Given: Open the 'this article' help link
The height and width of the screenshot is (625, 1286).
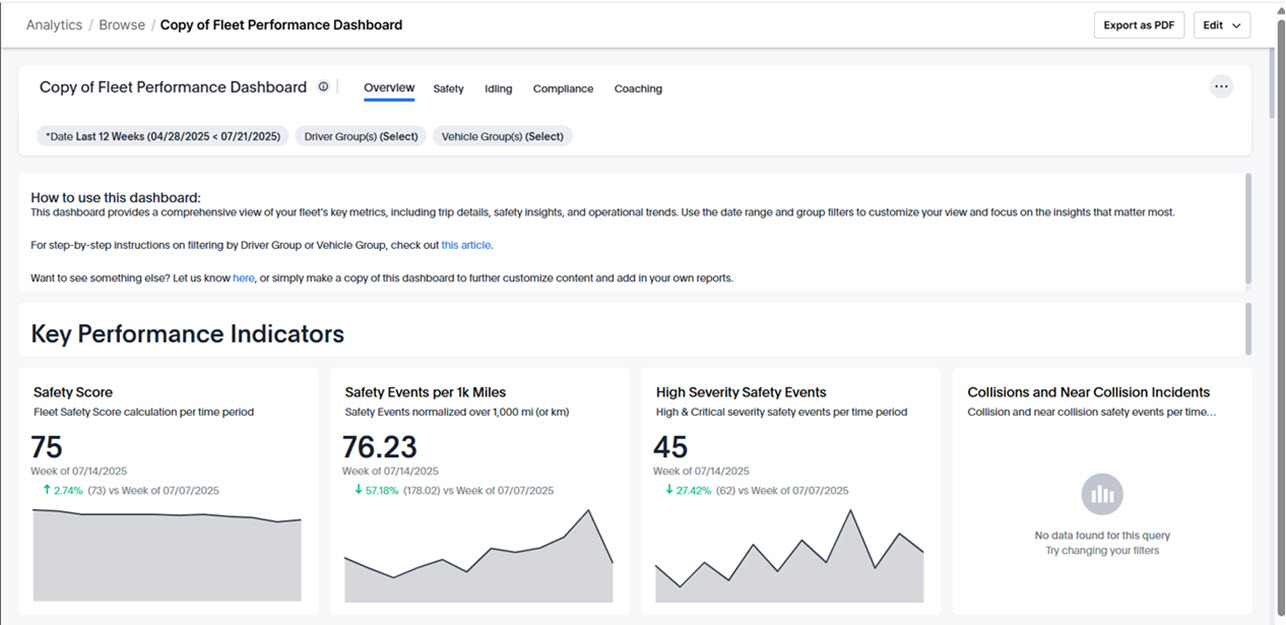Looking at the screenshot, I should pos(466,245).
